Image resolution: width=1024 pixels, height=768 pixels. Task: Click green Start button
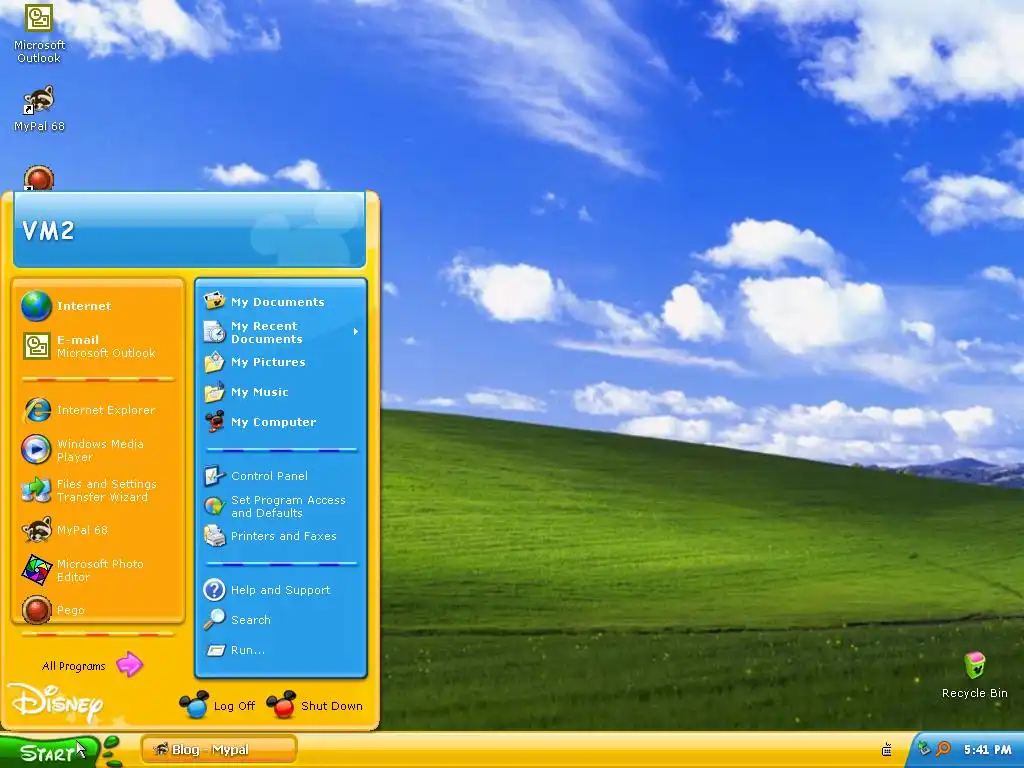pyautogui.click(x=49, y=752)
